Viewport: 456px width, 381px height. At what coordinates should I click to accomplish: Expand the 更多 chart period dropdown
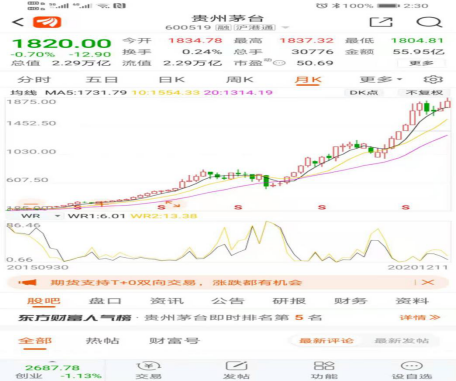tap(381, 80)
